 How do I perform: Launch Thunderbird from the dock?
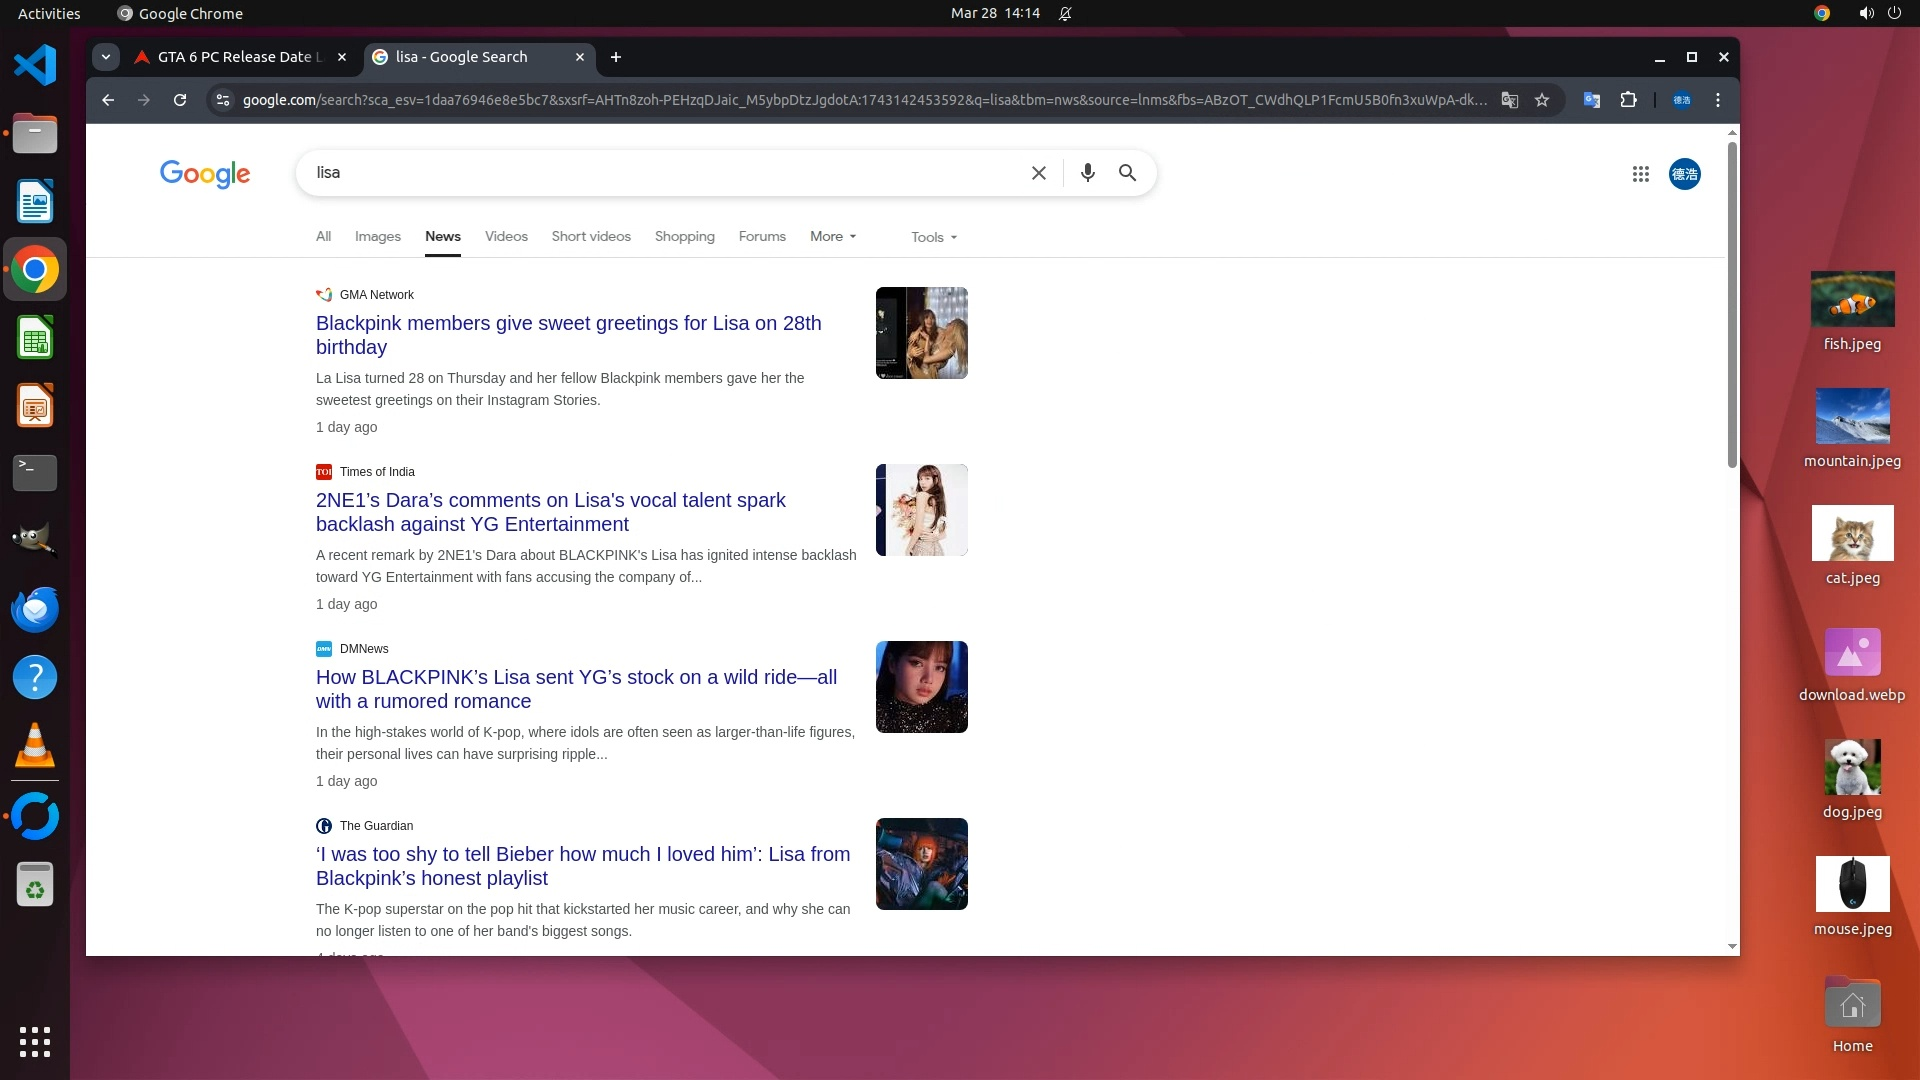tap(35, 609)
